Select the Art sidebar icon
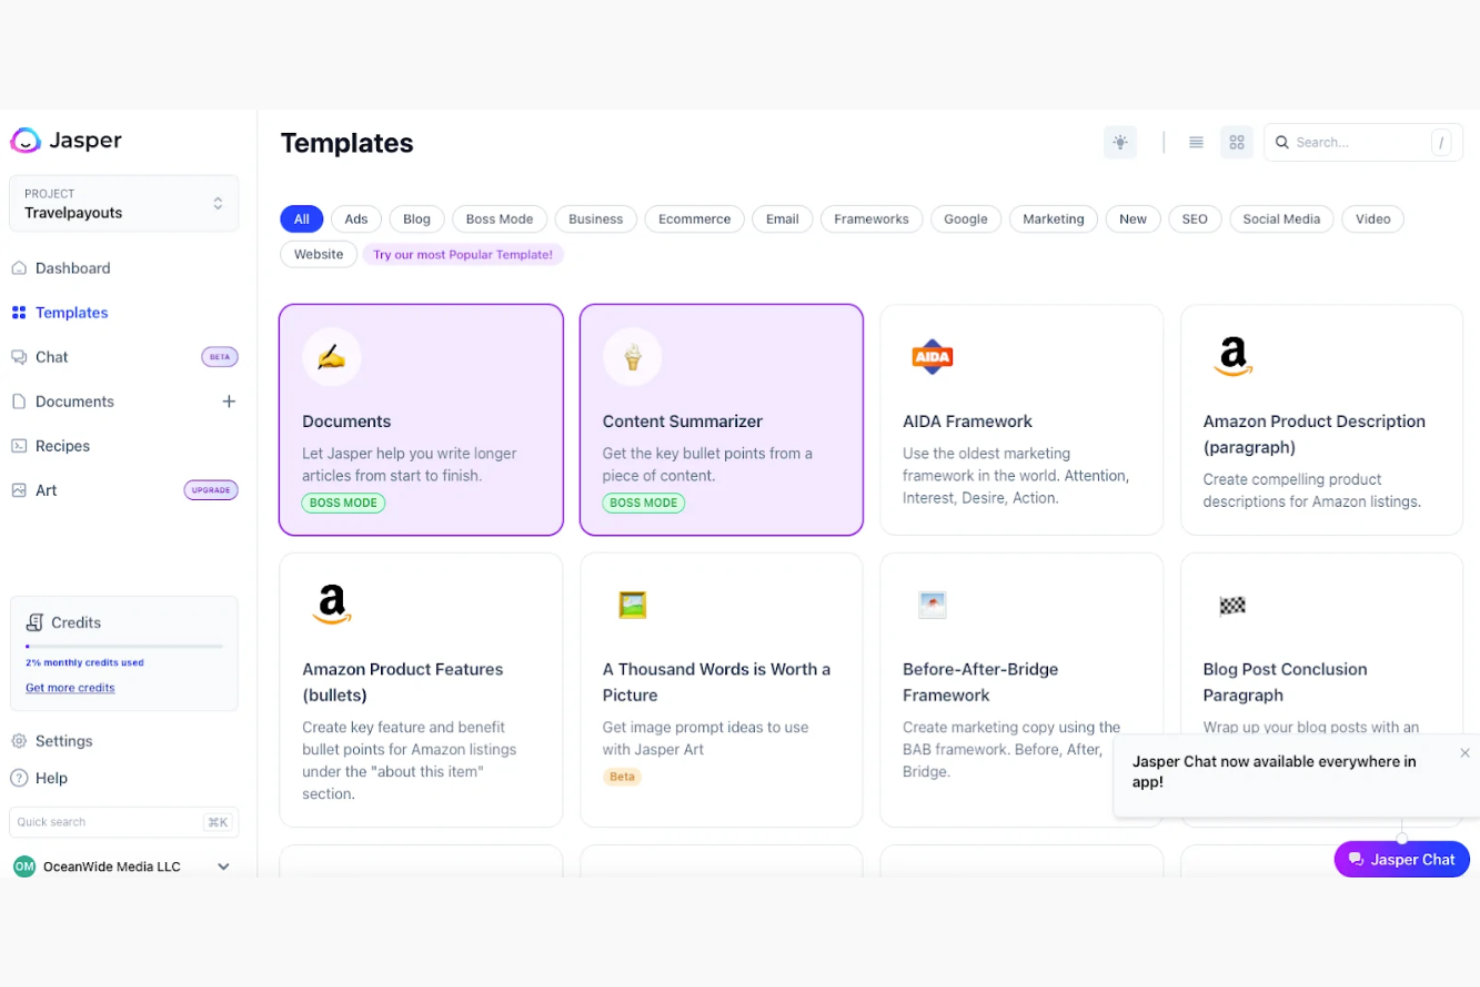 pyautogui.click(x=19, y=490)
